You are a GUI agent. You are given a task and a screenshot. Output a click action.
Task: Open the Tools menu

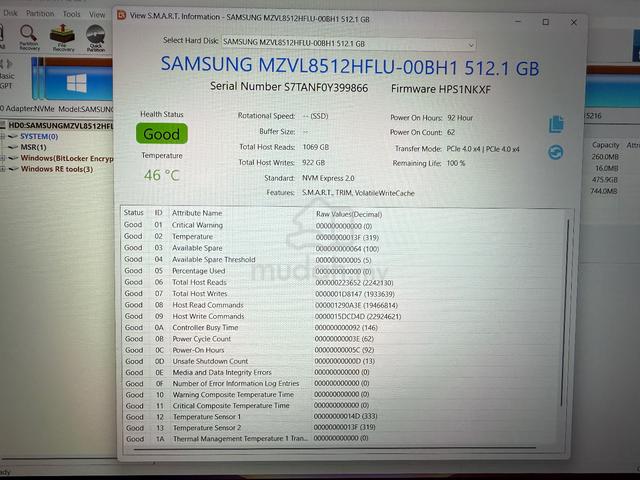tap(71, 14)
